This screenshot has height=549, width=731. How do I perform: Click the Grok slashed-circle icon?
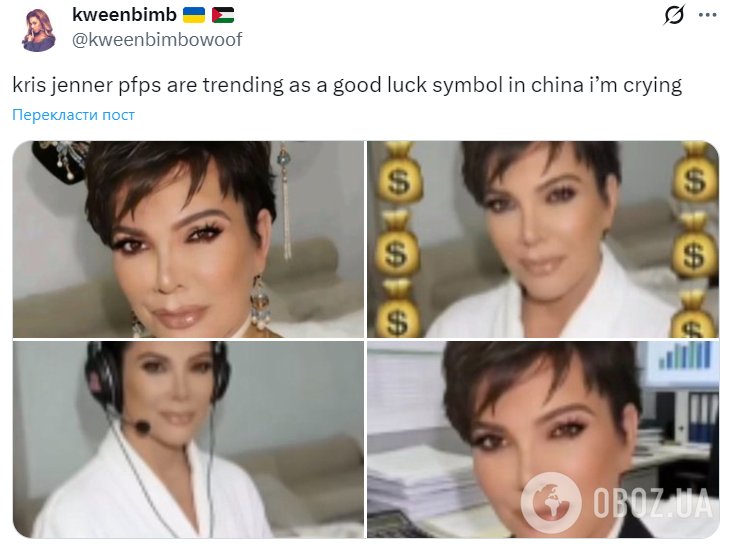(674, 14)
